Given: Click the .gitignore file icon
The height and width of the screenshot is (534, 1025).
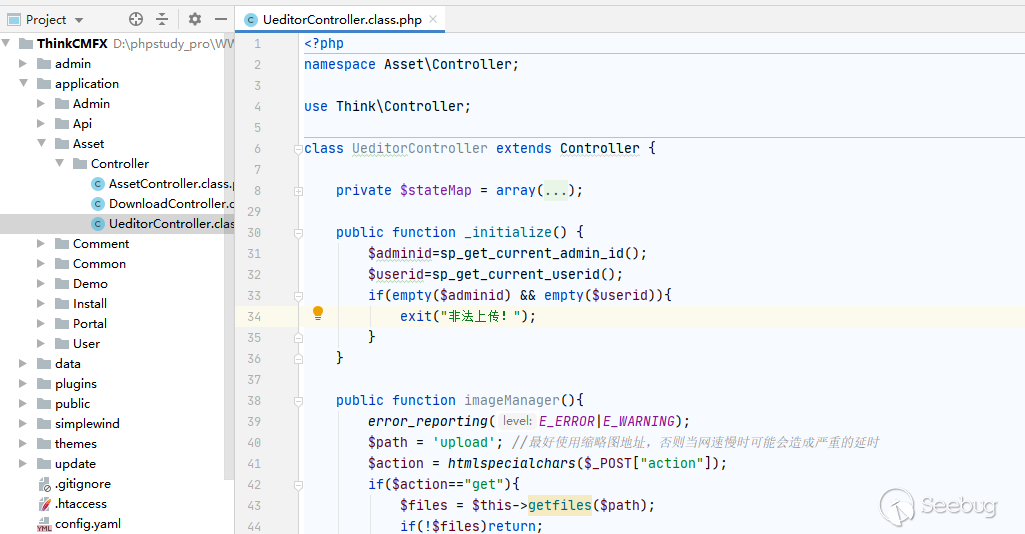Looking at the screenshot, I should pyautogui.click(x=44, y=484).
